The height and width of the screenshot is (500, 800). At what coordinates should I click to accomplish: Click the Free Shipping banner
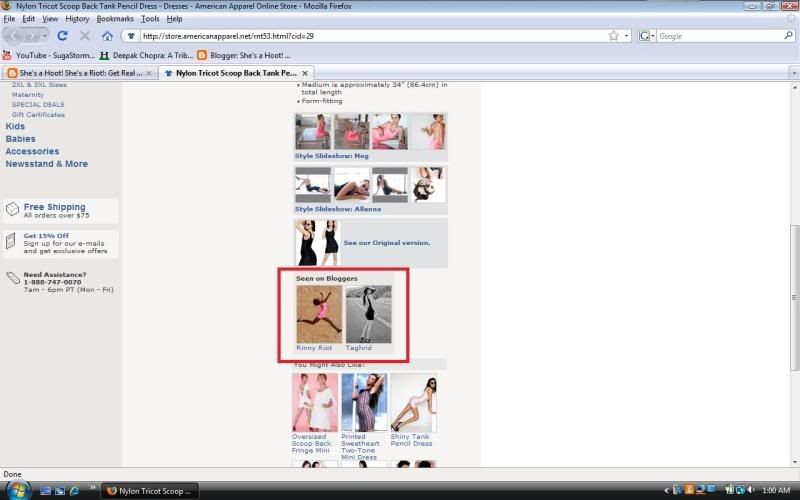point(61,211)
